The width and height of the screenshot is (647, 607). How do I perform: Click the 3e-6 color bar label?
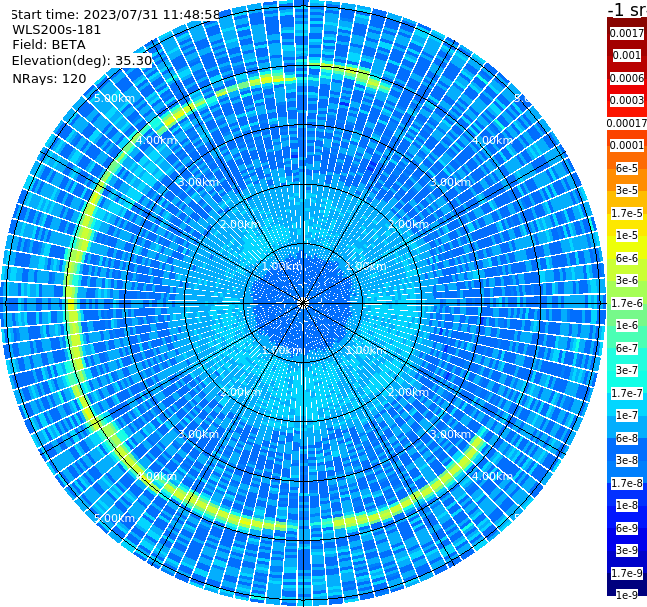click(627, 280)
